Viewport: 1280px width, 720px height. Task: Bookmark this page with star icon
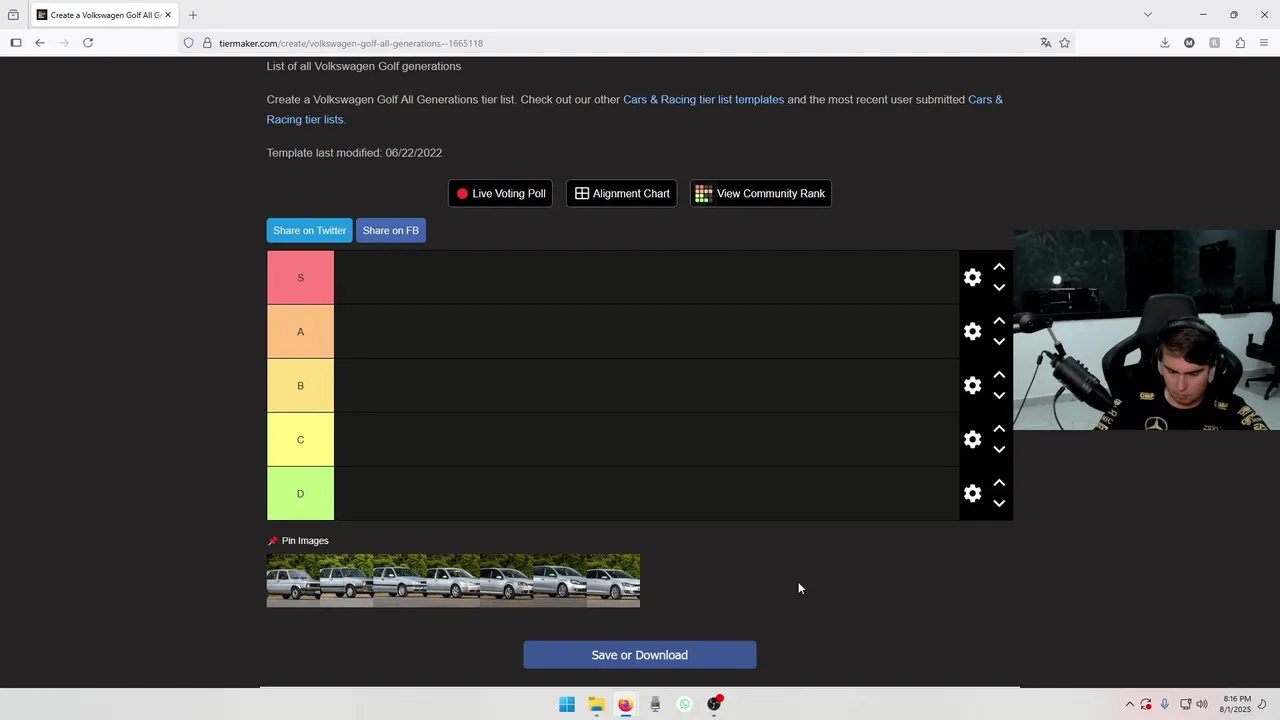point(1065,43)
